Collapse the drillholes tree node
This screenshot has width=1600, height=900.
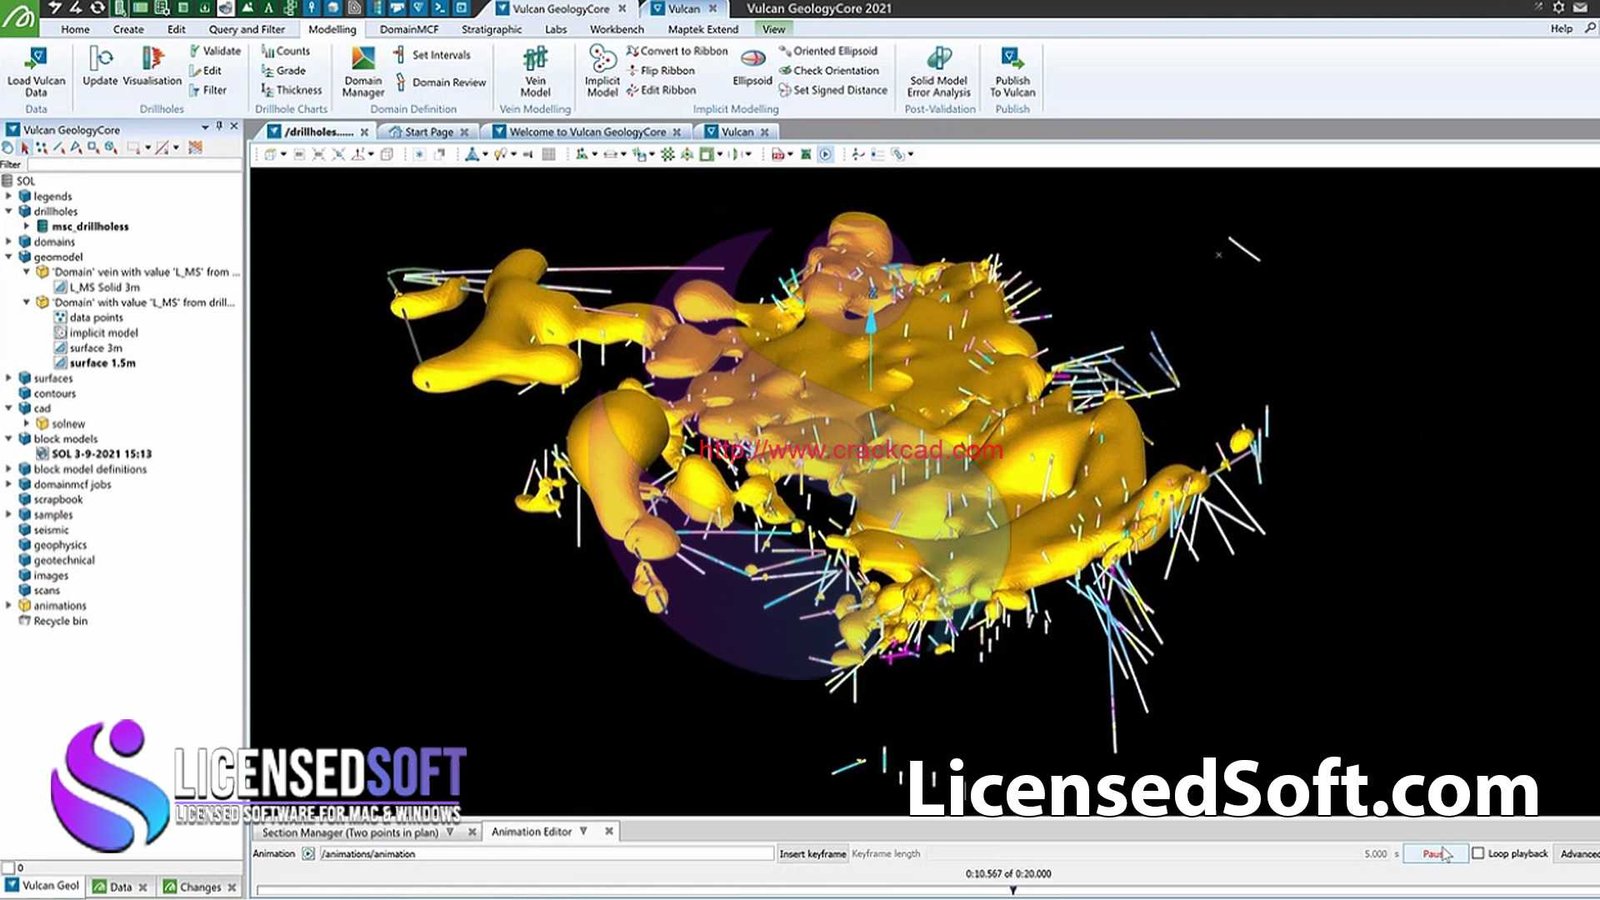pyautogui.click(x=9, y=211)
